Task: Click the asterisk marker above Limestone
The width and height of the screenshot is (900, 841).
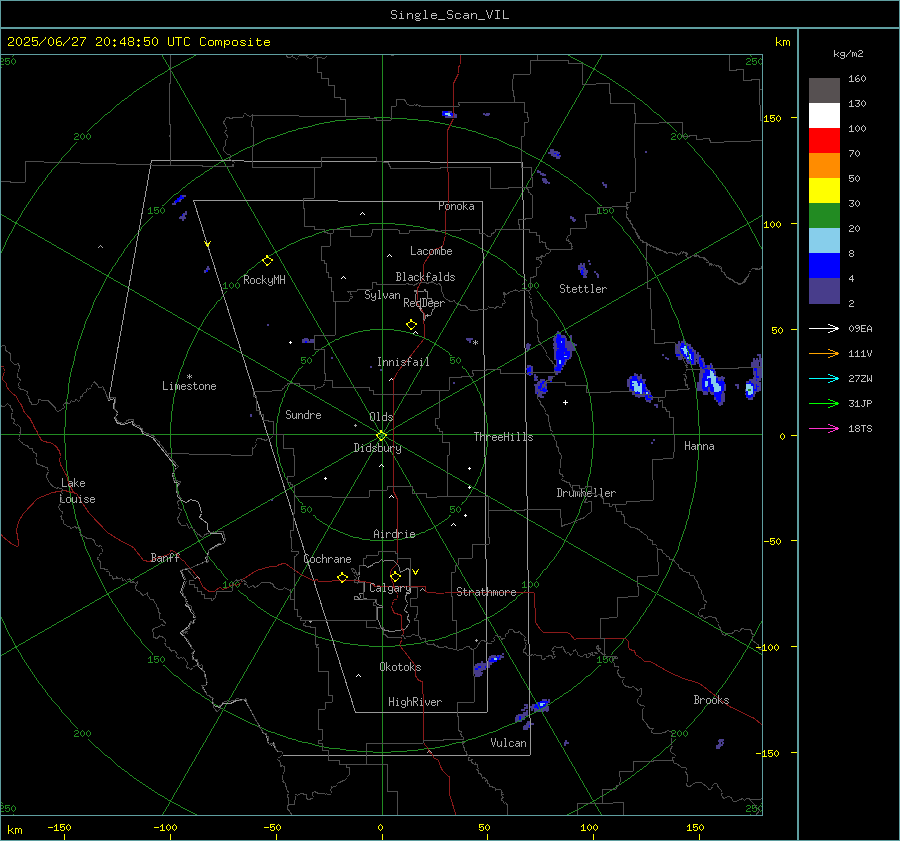Action: [x=189, y=377]
